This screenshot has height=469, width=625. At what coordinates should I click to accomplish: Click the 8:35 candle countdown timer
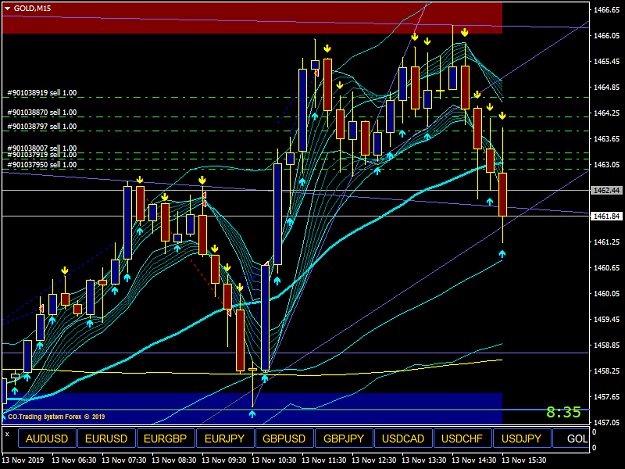pyautogui.click(x=564, y=412)
